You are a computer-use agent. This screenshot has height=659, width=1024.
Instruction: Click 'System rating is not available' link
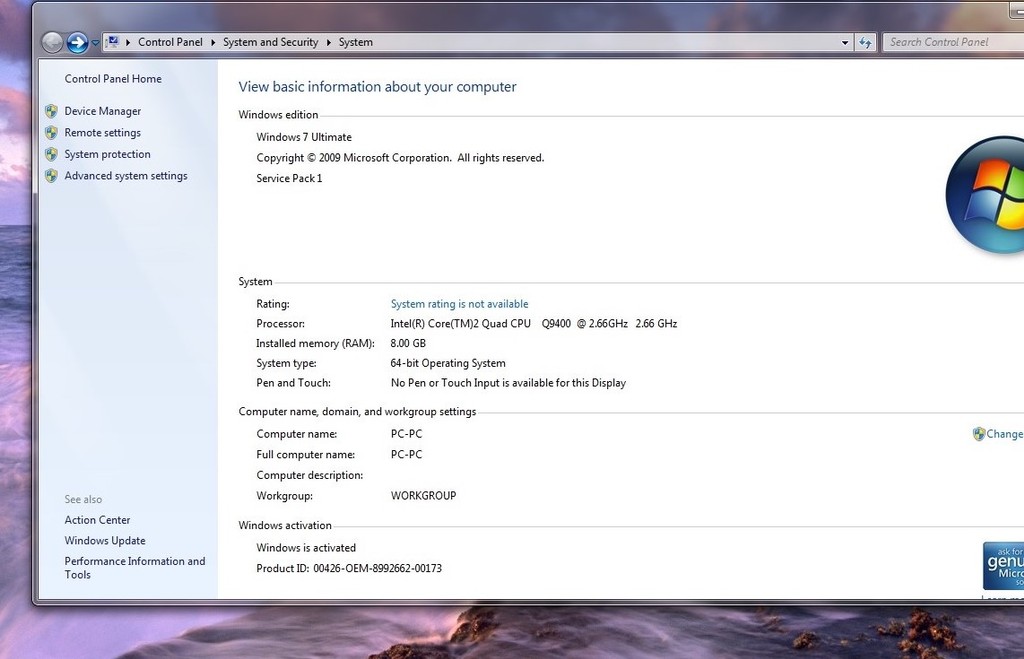459,304
